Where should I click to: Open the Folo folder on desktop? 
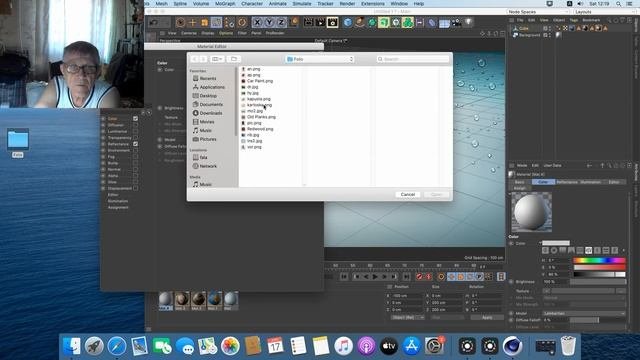coord(18,141)
